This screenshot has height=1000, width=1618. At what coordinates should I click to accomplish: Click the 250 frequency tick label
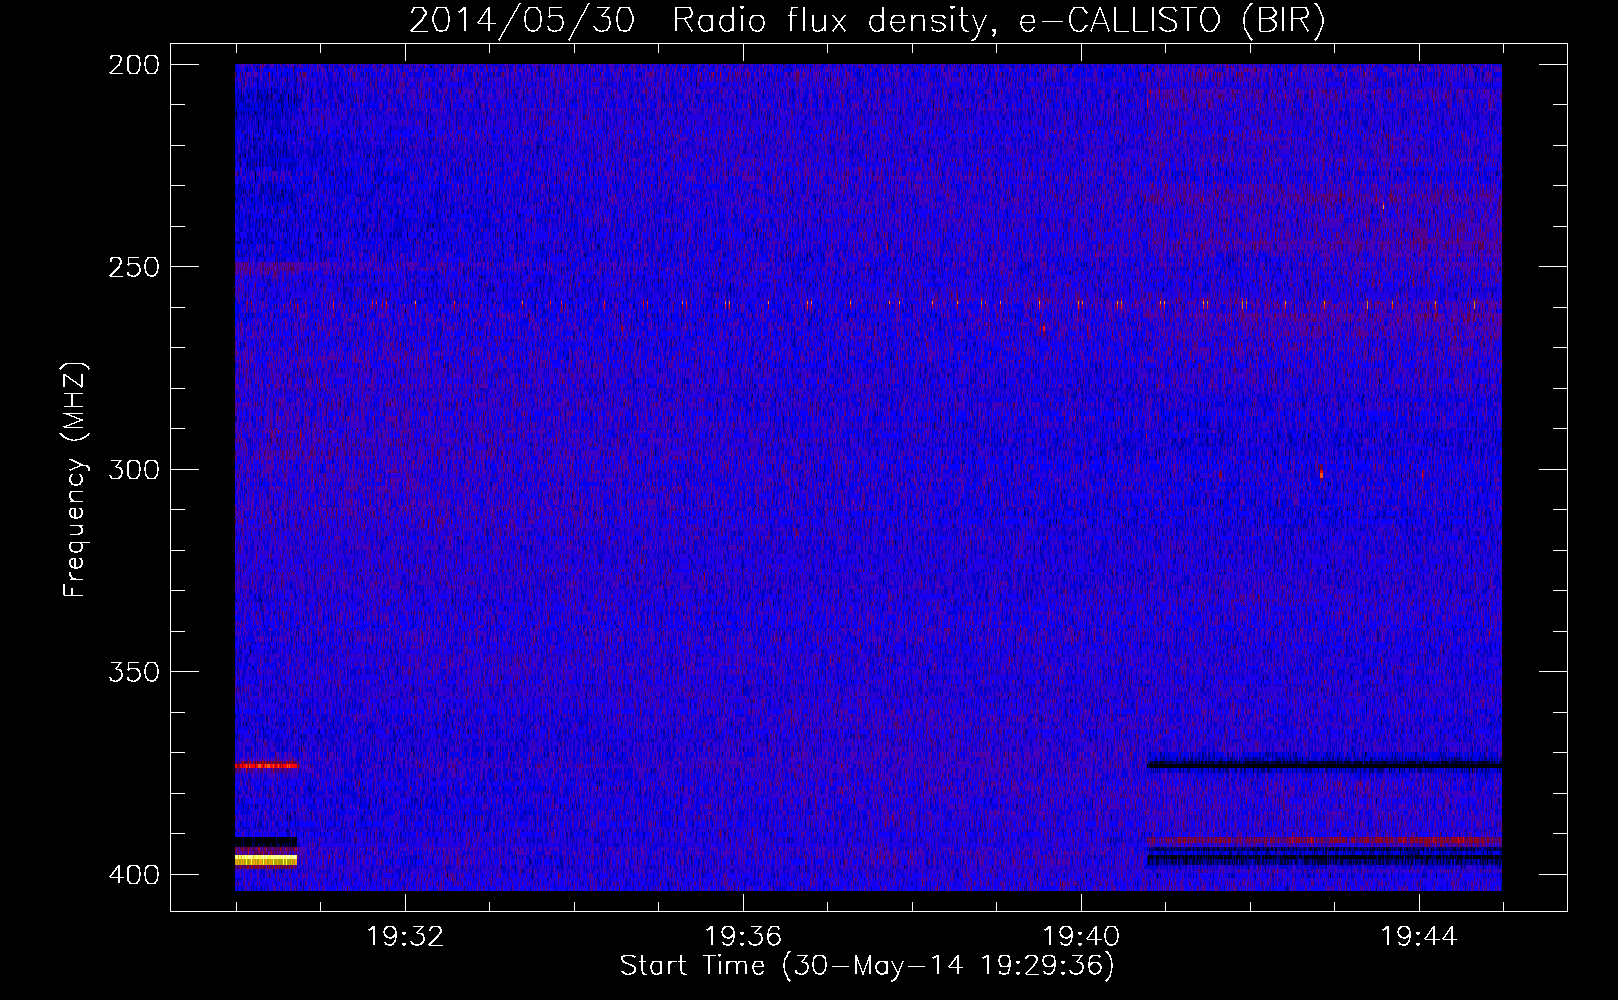coord(134,267)
